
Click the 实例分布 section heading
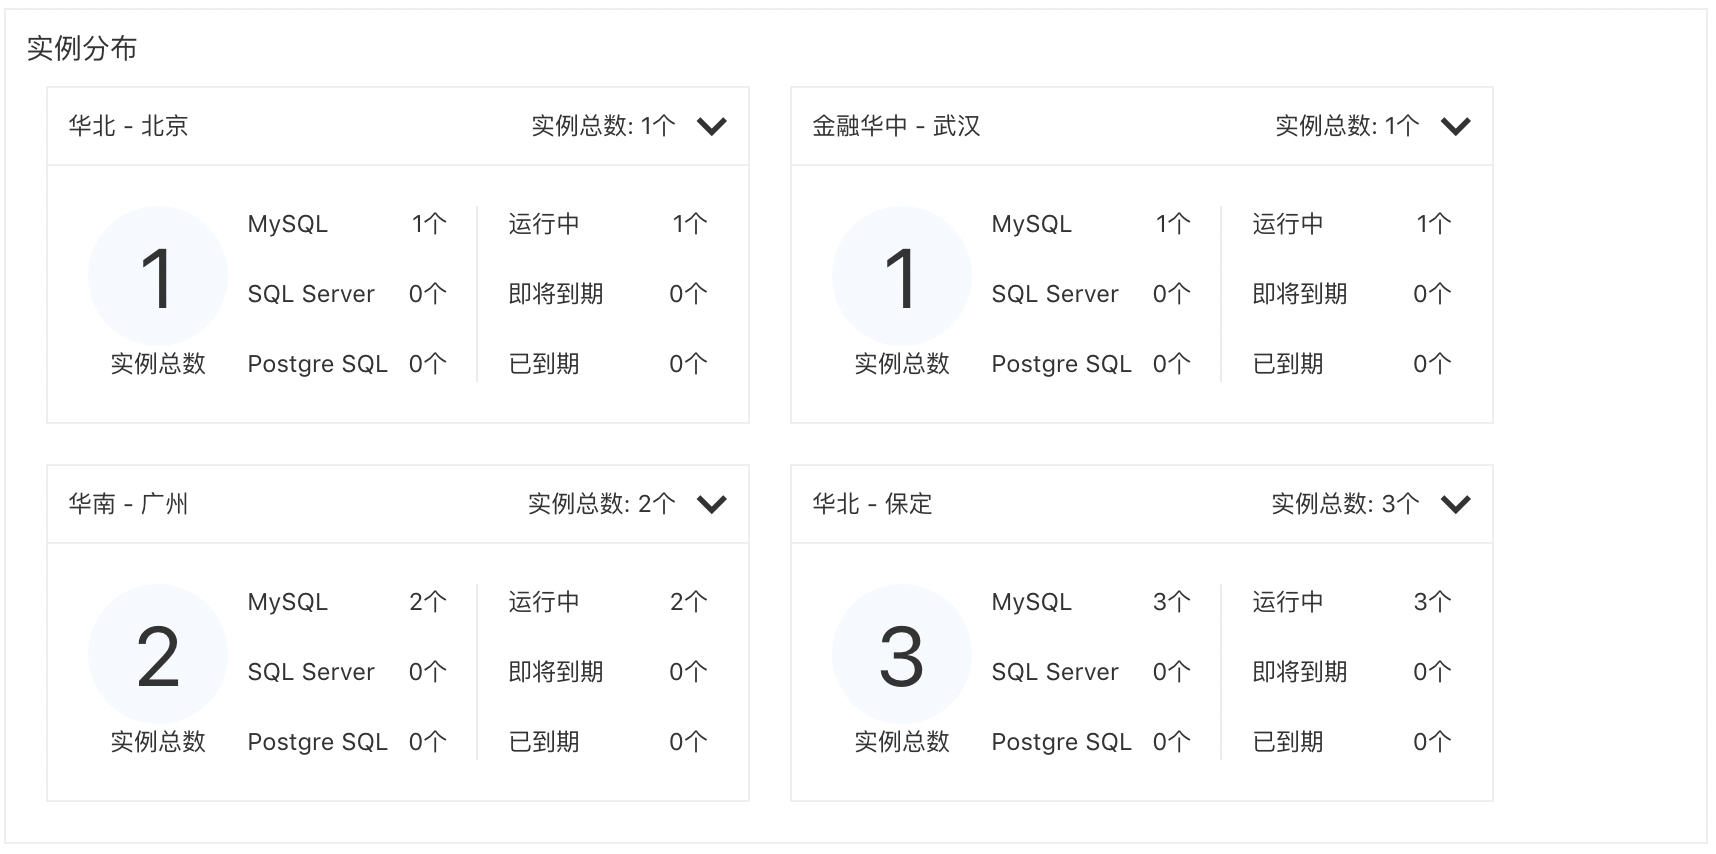pyautogui.click(x=82, y=48)
